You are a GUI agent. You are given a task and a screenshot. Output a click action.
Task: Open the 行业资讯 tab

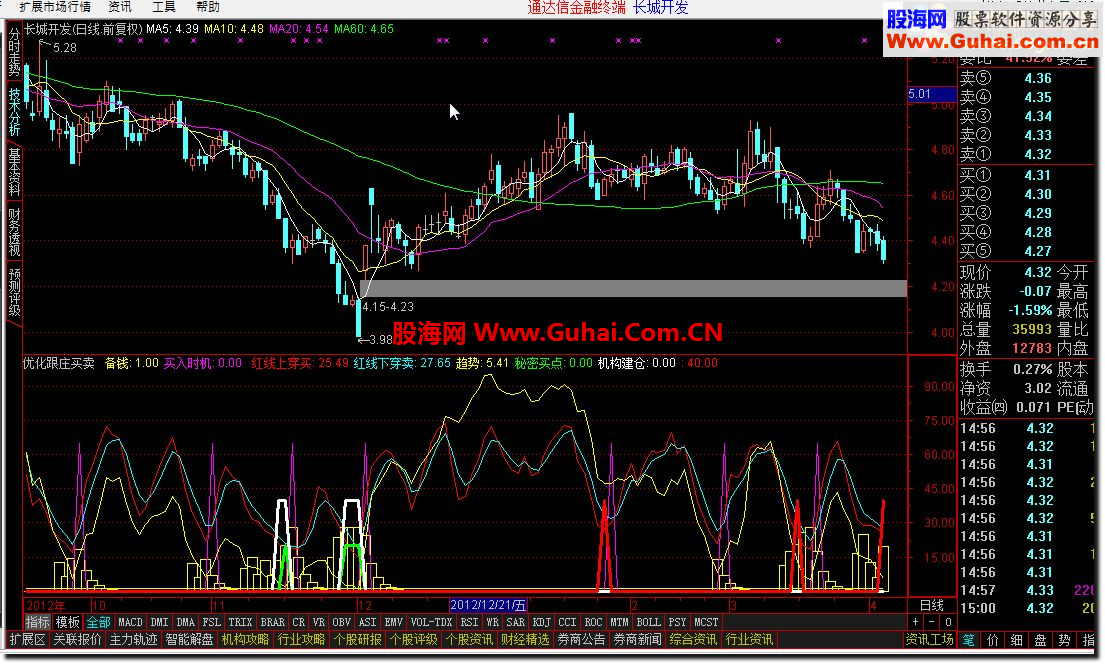point(749,640)
